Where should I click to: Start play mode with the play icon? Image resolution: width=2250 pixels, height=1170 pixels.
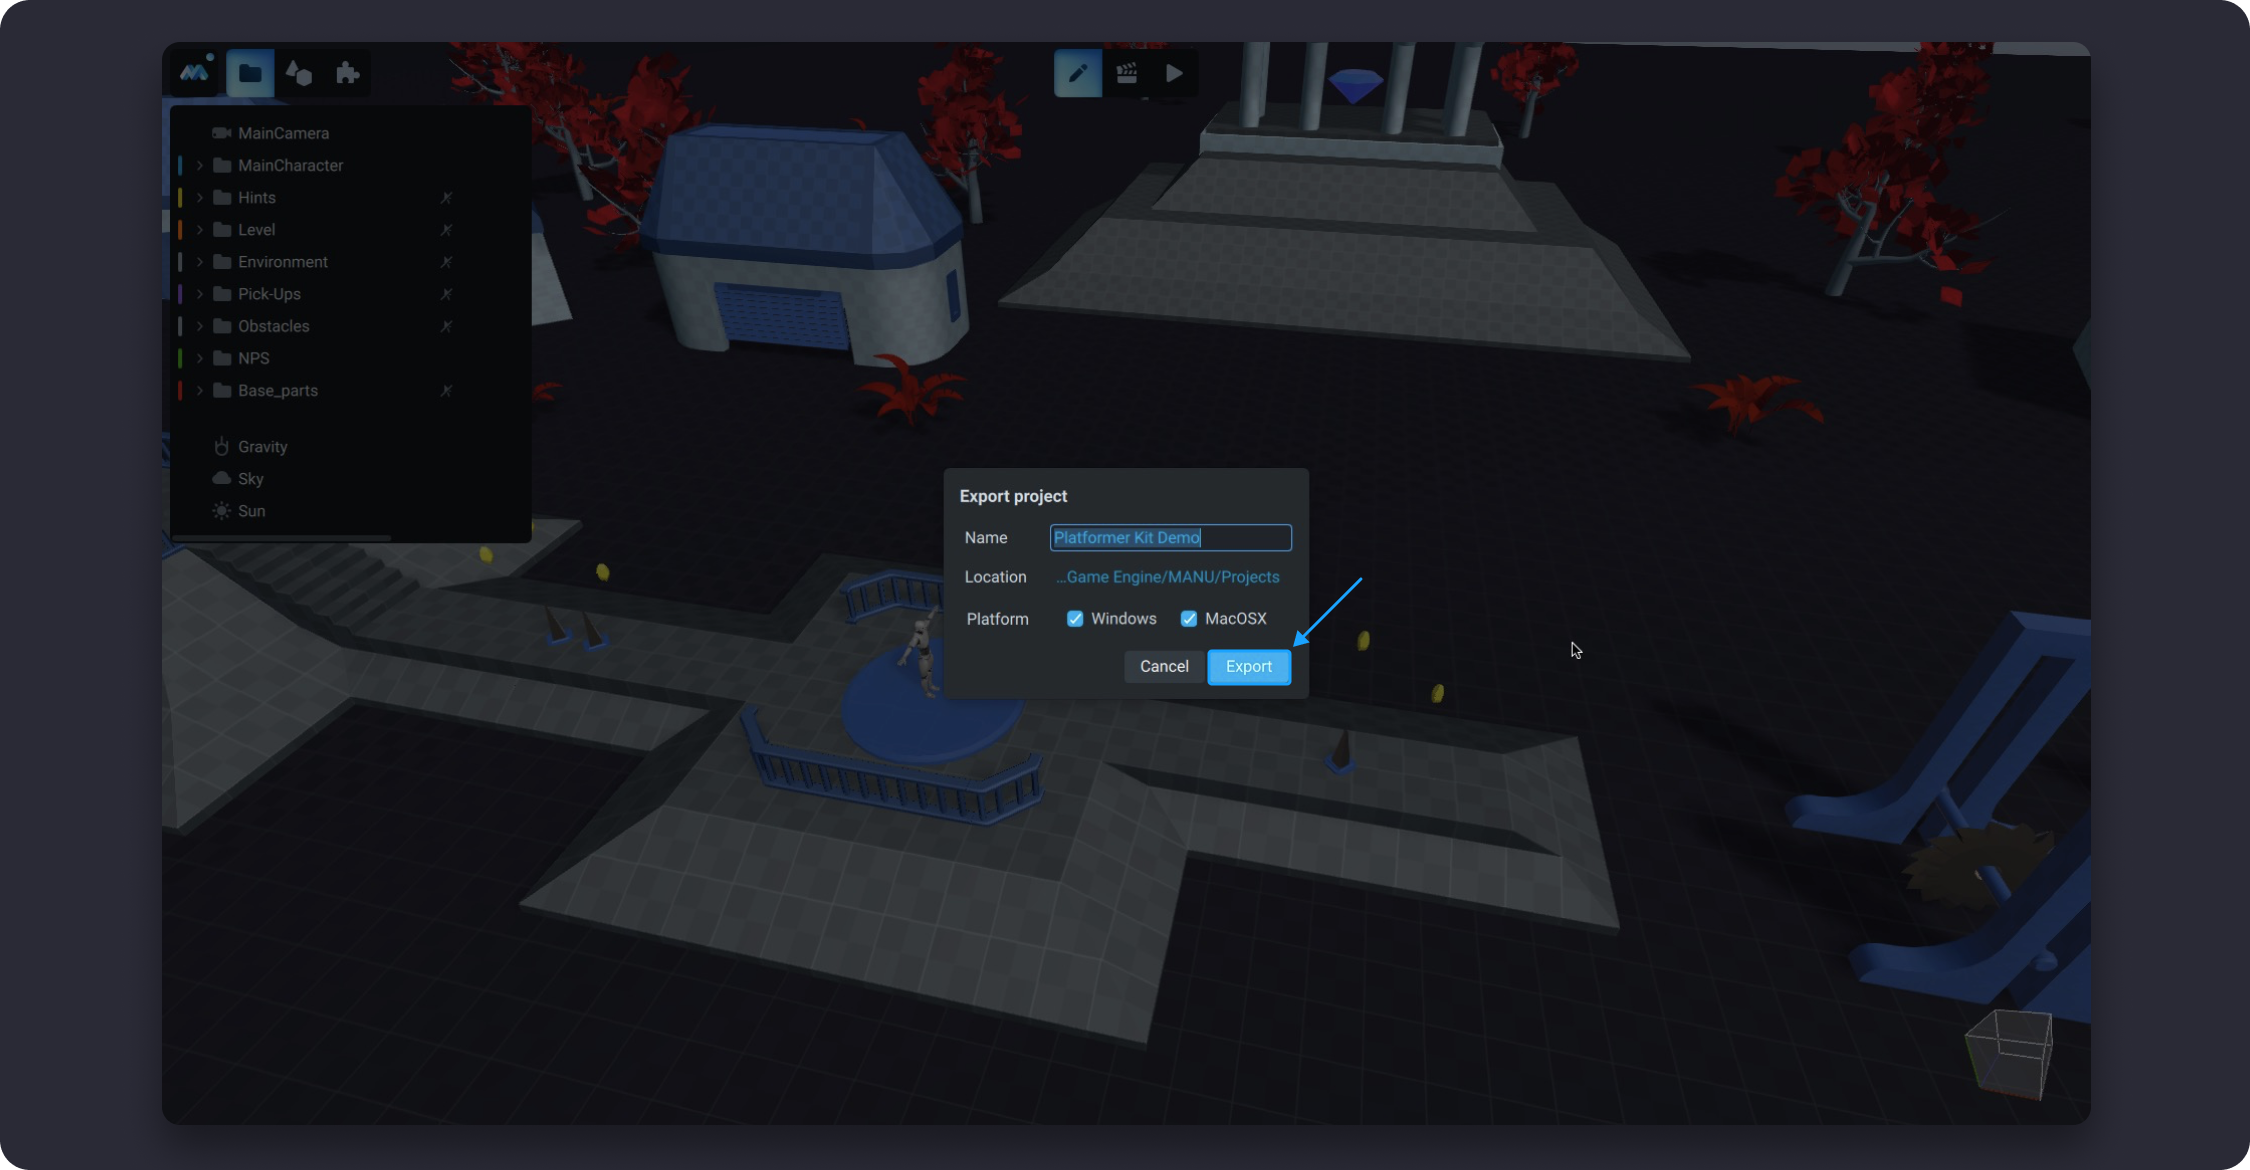click(x=1174, y=73)
